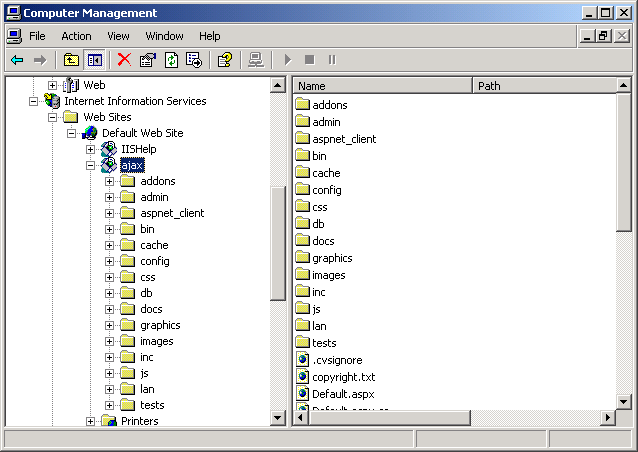This screenshot has height=452, width=638.
Task: Click the Back arrow toolbar icon
Action: coord(17,60)
